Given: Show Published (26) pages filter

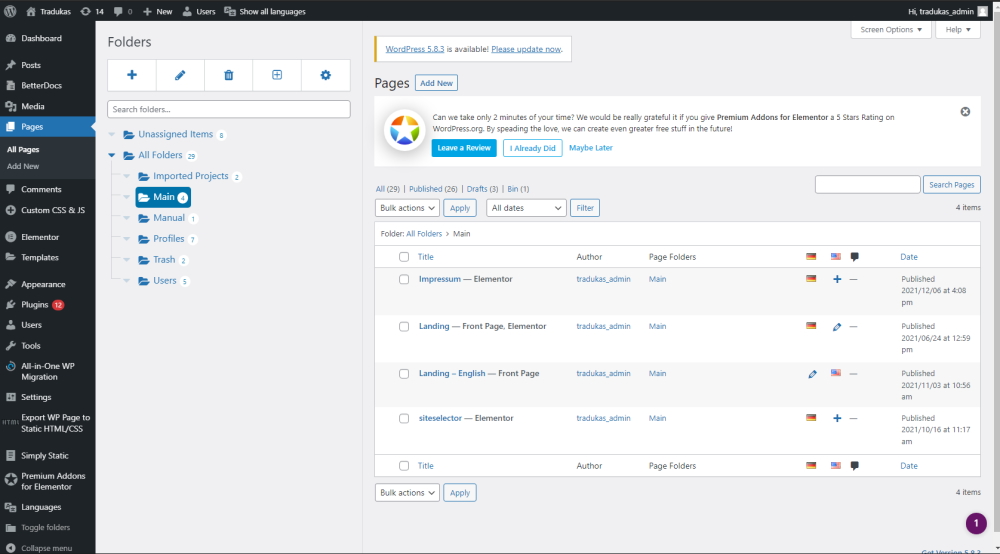Looking at the screenshot, I should pos(433,189).
